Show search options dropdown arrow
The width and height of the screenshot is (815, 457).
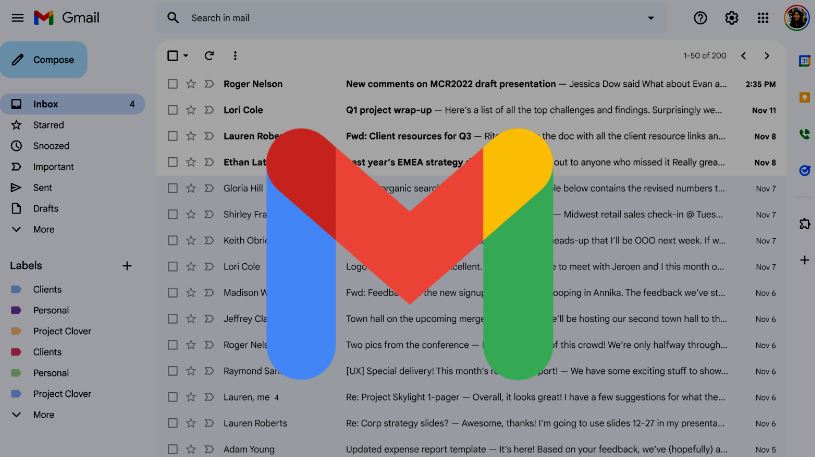click(650, 18)
